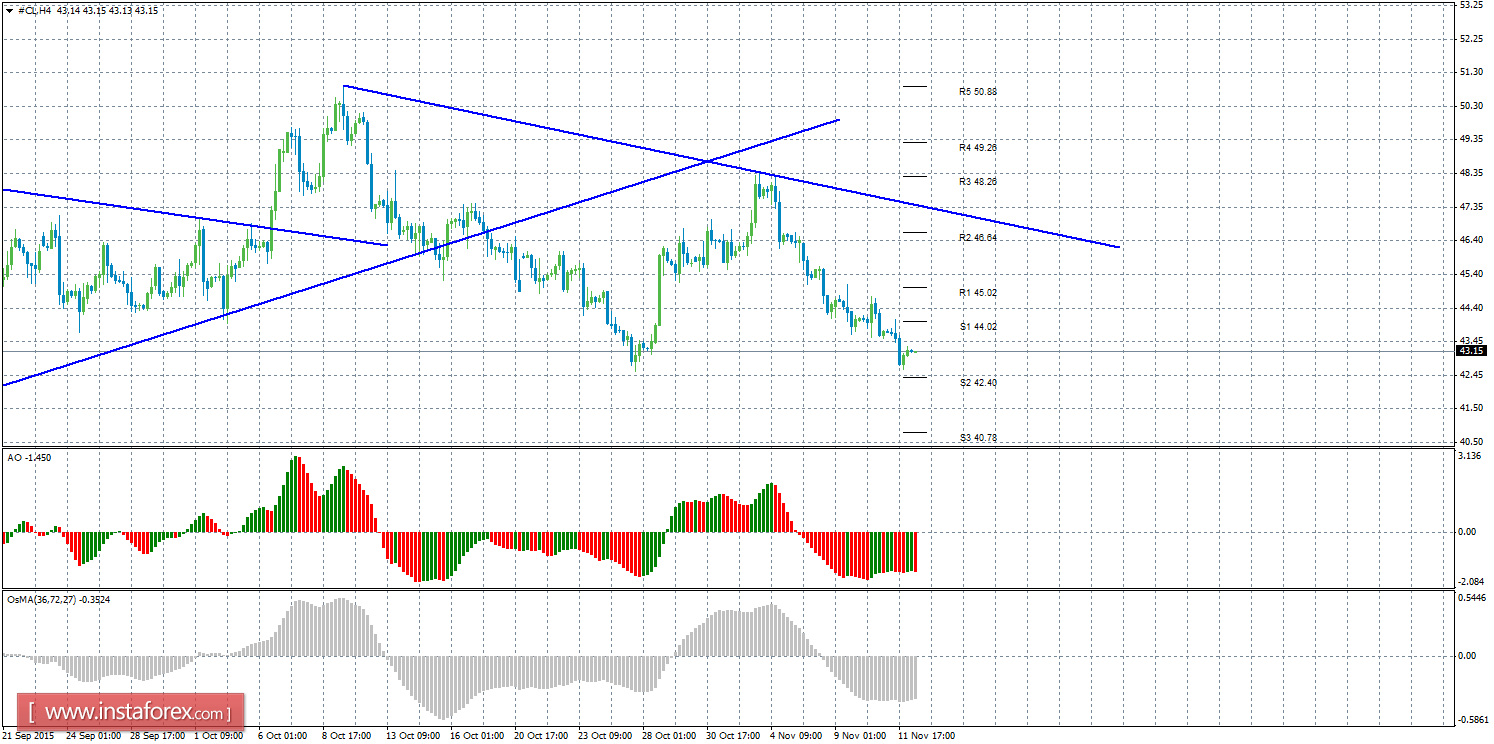The image size is (1494, 744).
Task: Click the 52.25 price axis value
Action: [x=1470, y=39]
